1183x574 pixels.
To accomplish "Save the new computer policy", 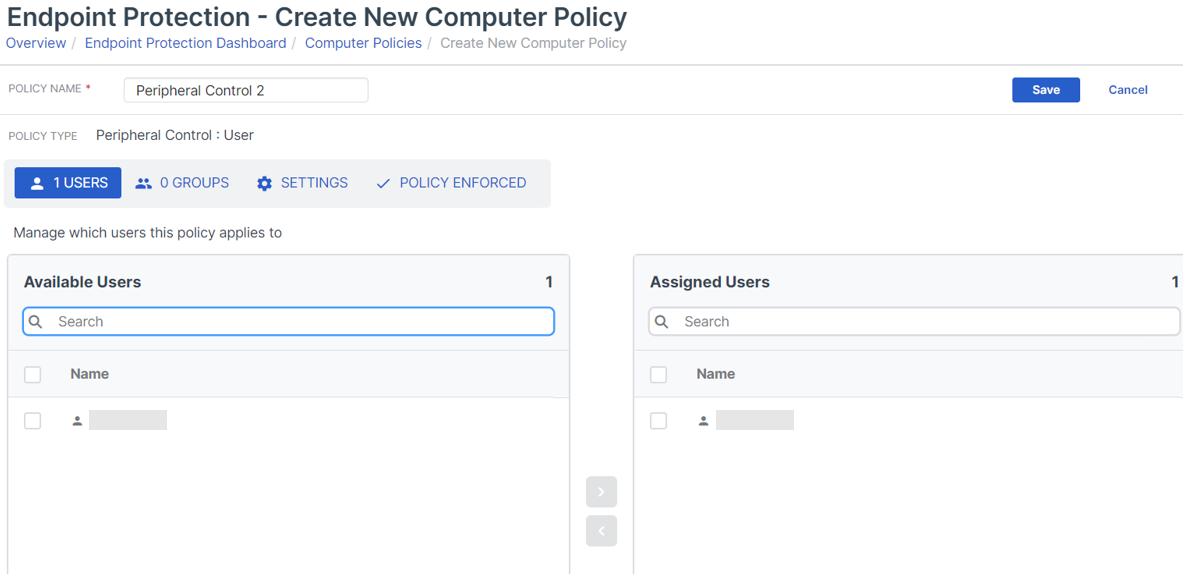I will (1045, 90).
